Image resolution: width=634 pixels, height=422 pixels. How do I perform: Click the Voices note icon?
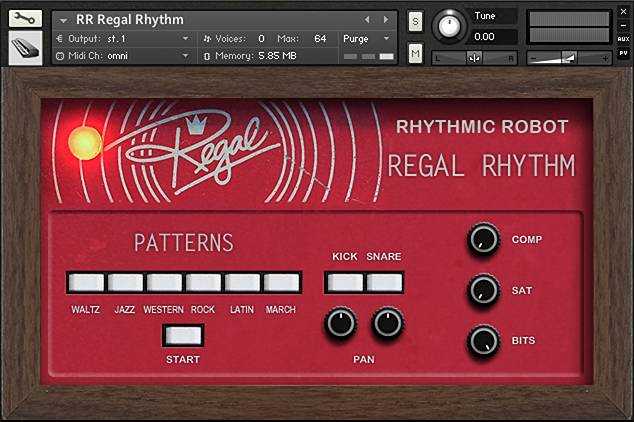tap(207, 39)
